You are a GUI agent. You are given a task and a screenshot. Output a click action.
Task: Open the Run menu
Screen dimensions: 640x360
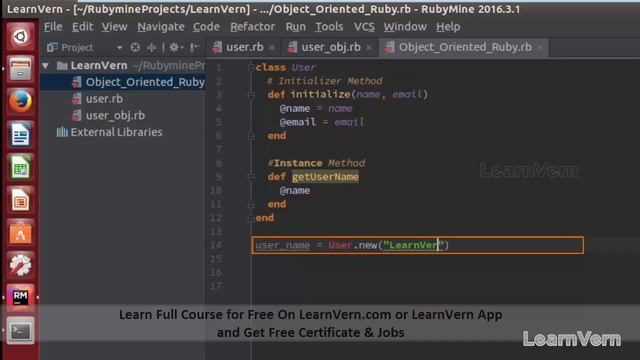pos(296,27)
